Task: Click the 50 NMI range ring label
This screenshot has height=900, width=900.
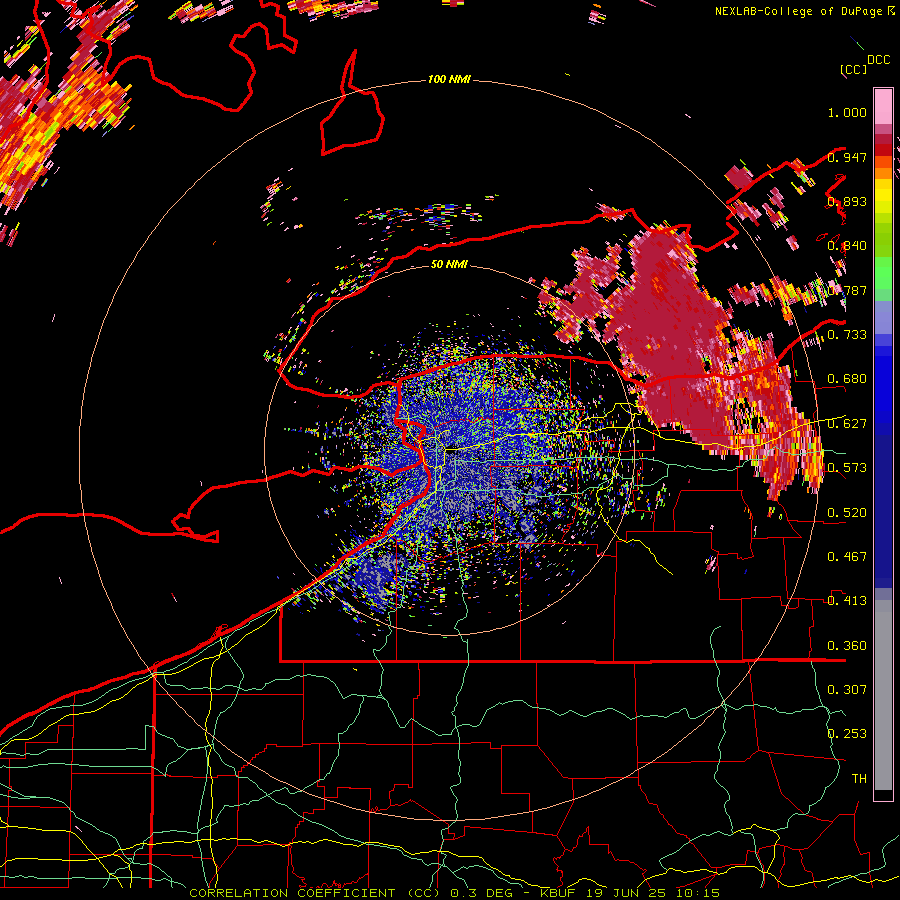Action: (x=449, y=265)
